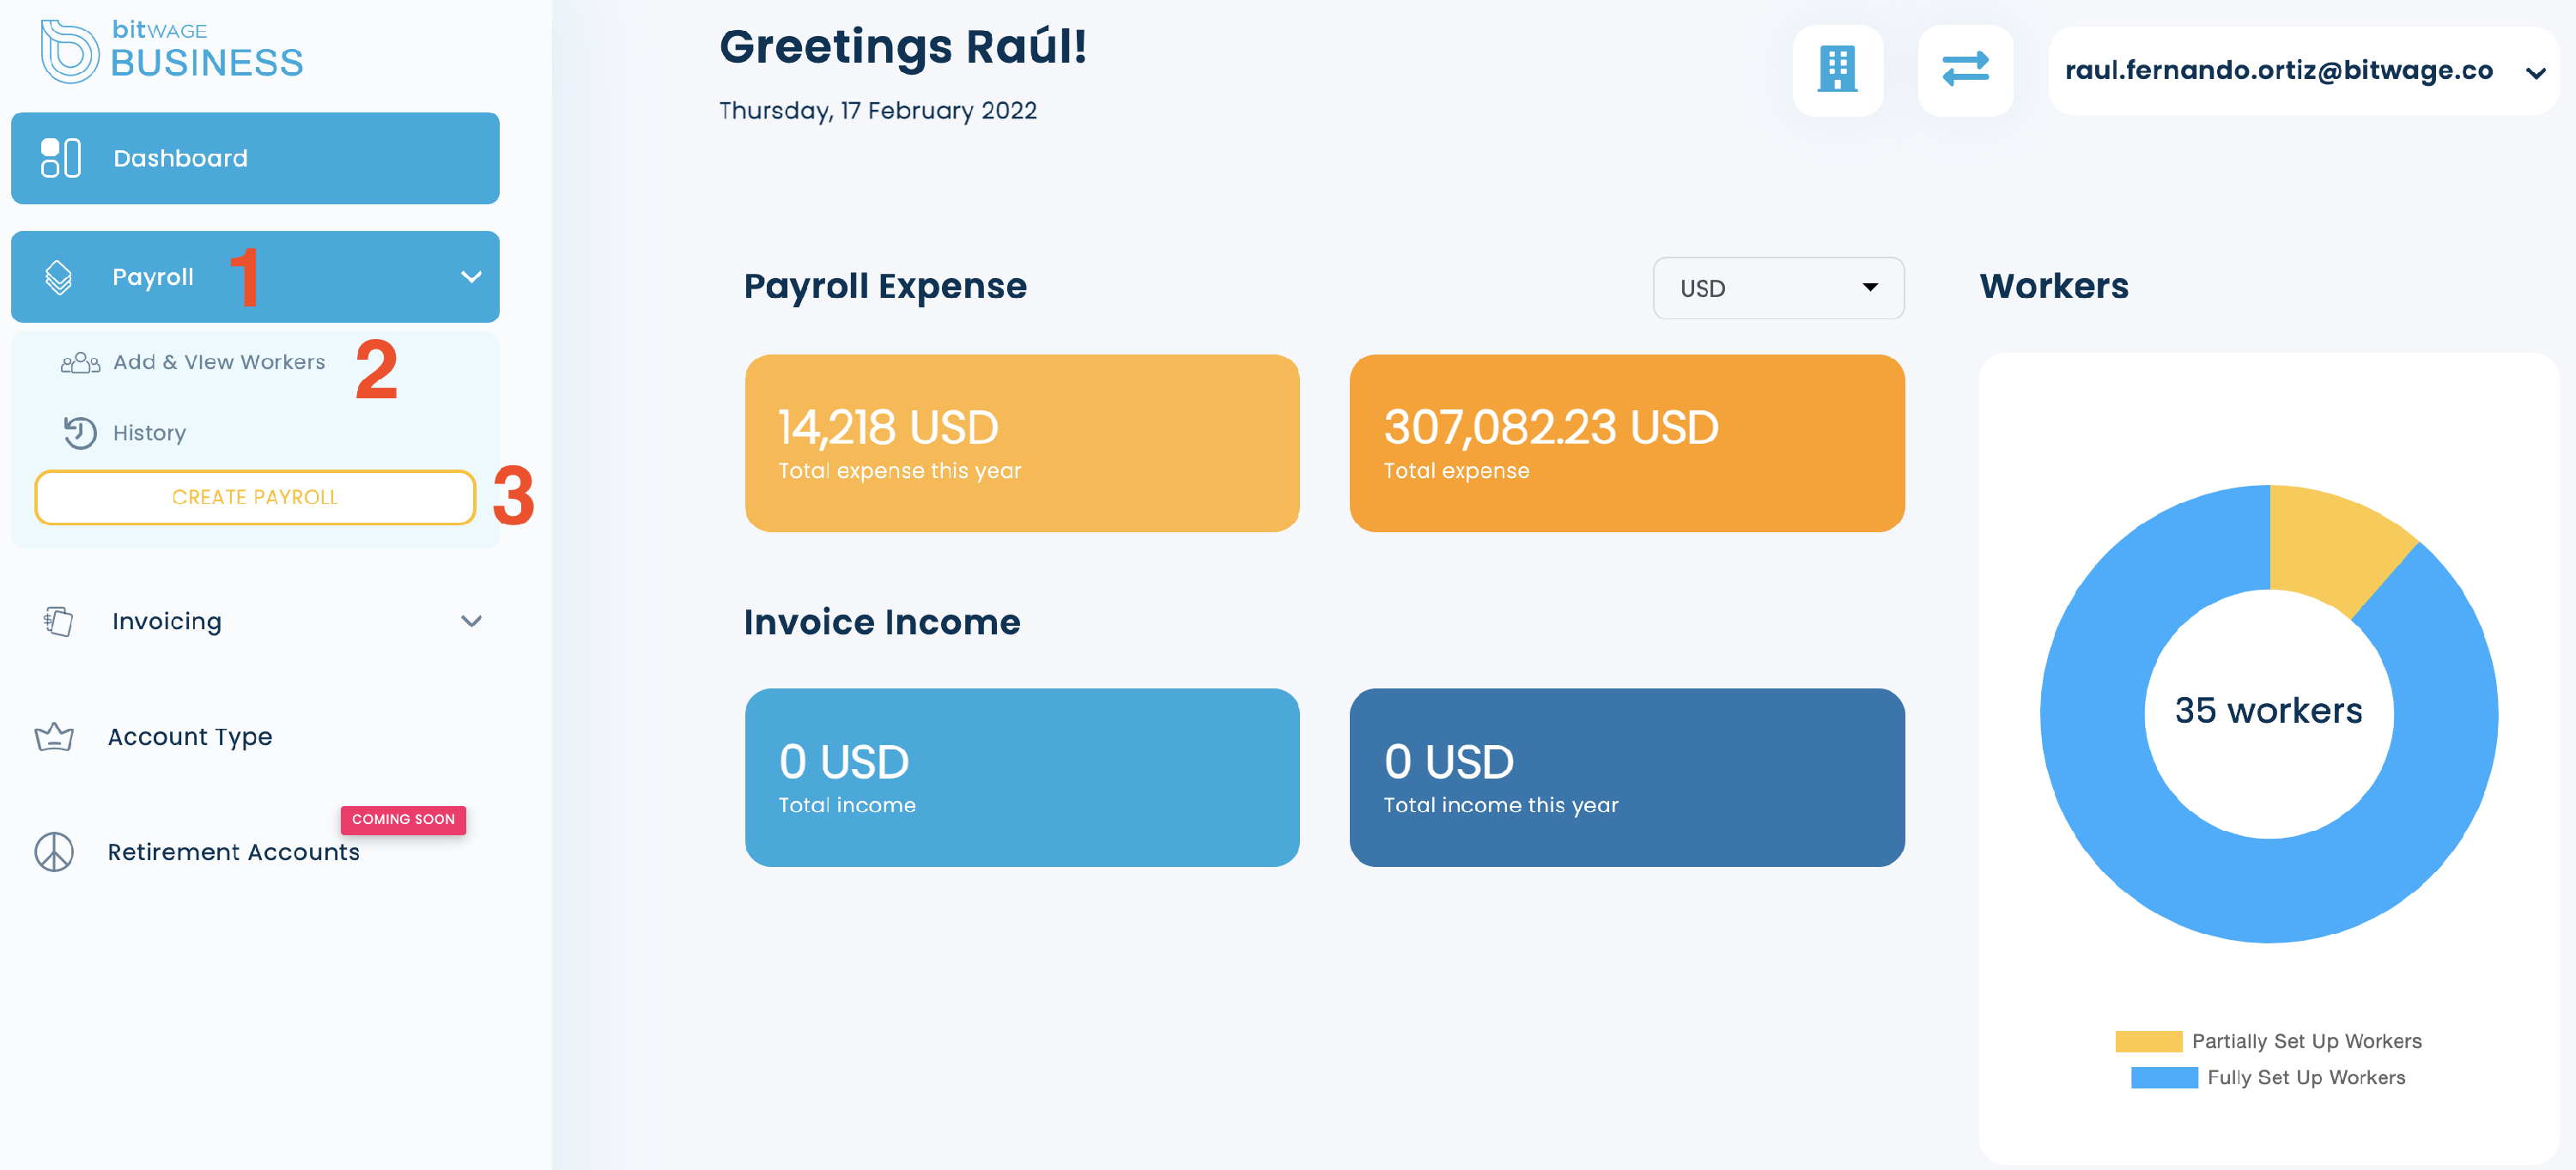Go to the Dashboard menu item
This screenshot has width=2576, height=1170.
point(255,158)
